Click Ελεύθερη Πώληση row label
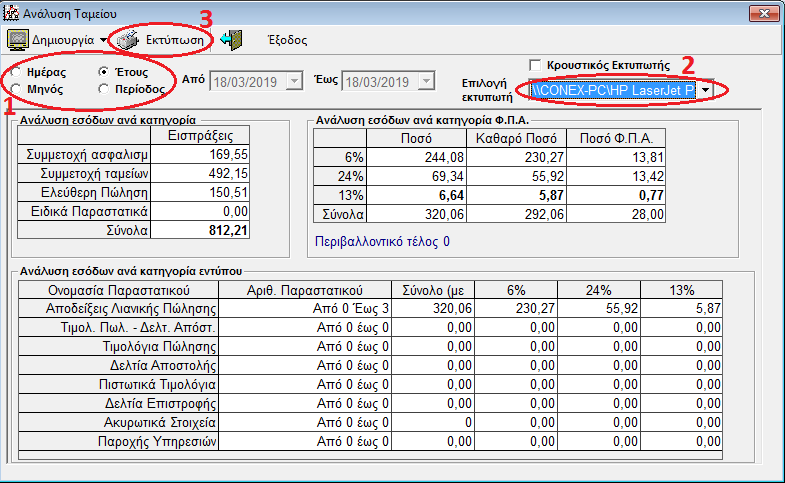Image resolution: width=785 pixels, height=483 pixels. (x=84, y=192)
